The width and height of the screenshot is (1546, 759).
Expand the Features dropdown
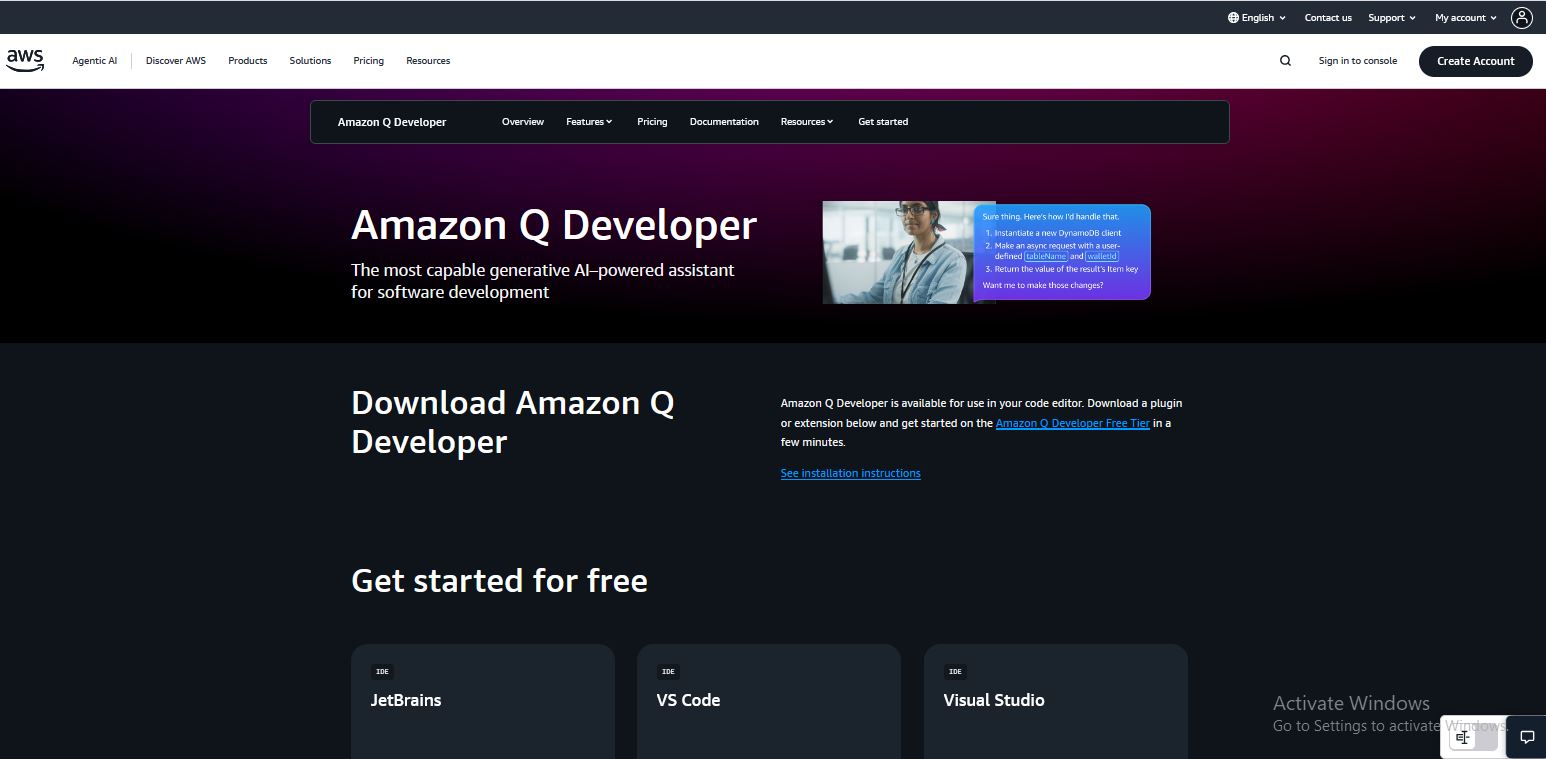tap(589, 121)
